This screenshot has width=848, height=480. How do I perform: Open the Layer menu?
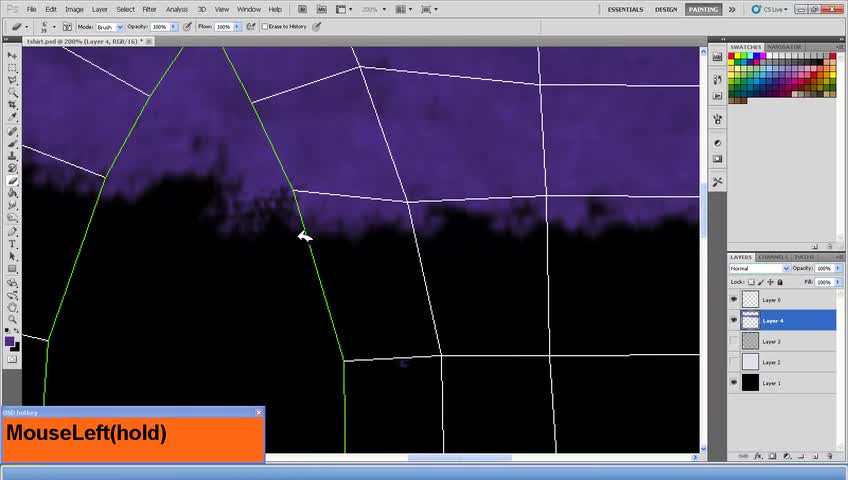coord(100,9)
